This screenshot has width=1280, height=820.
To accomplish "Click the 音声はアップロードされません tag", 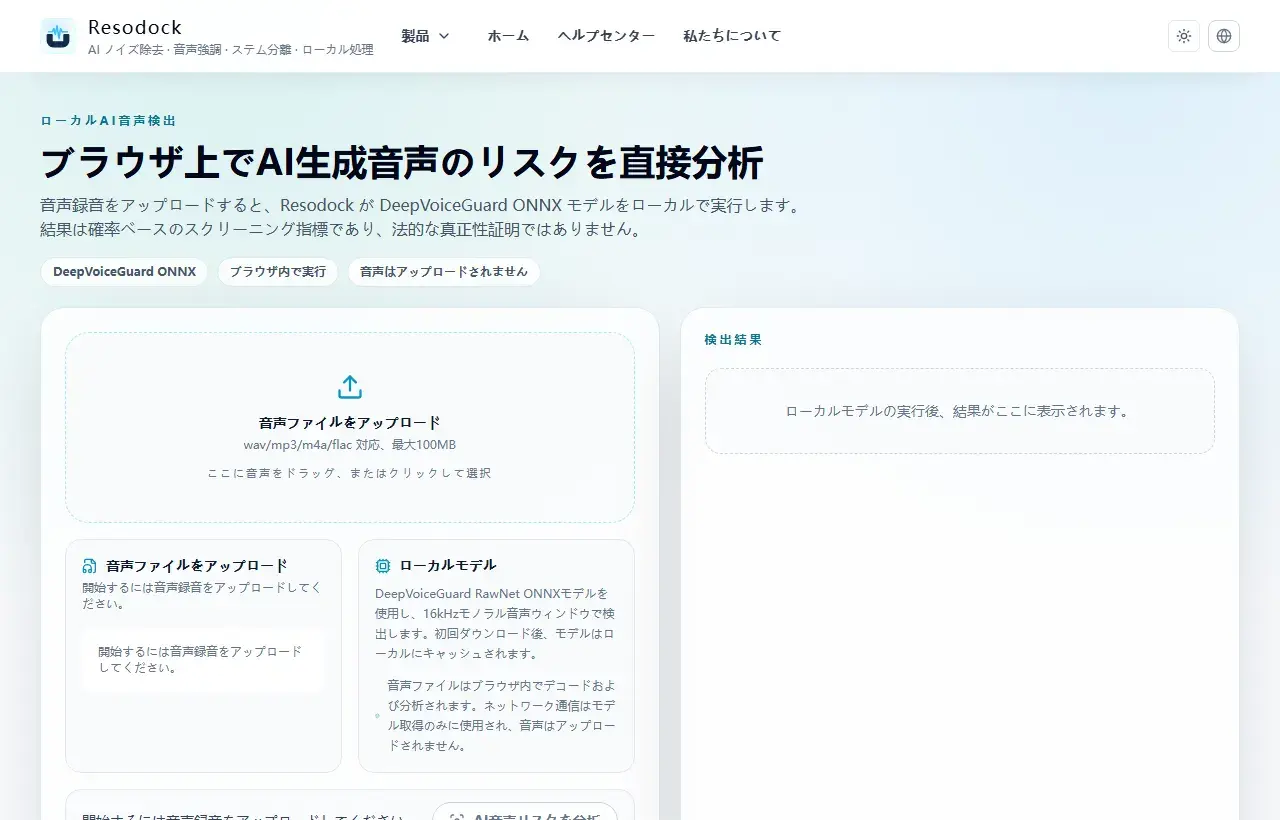I will pyautogui.click(x=444, y=272).
